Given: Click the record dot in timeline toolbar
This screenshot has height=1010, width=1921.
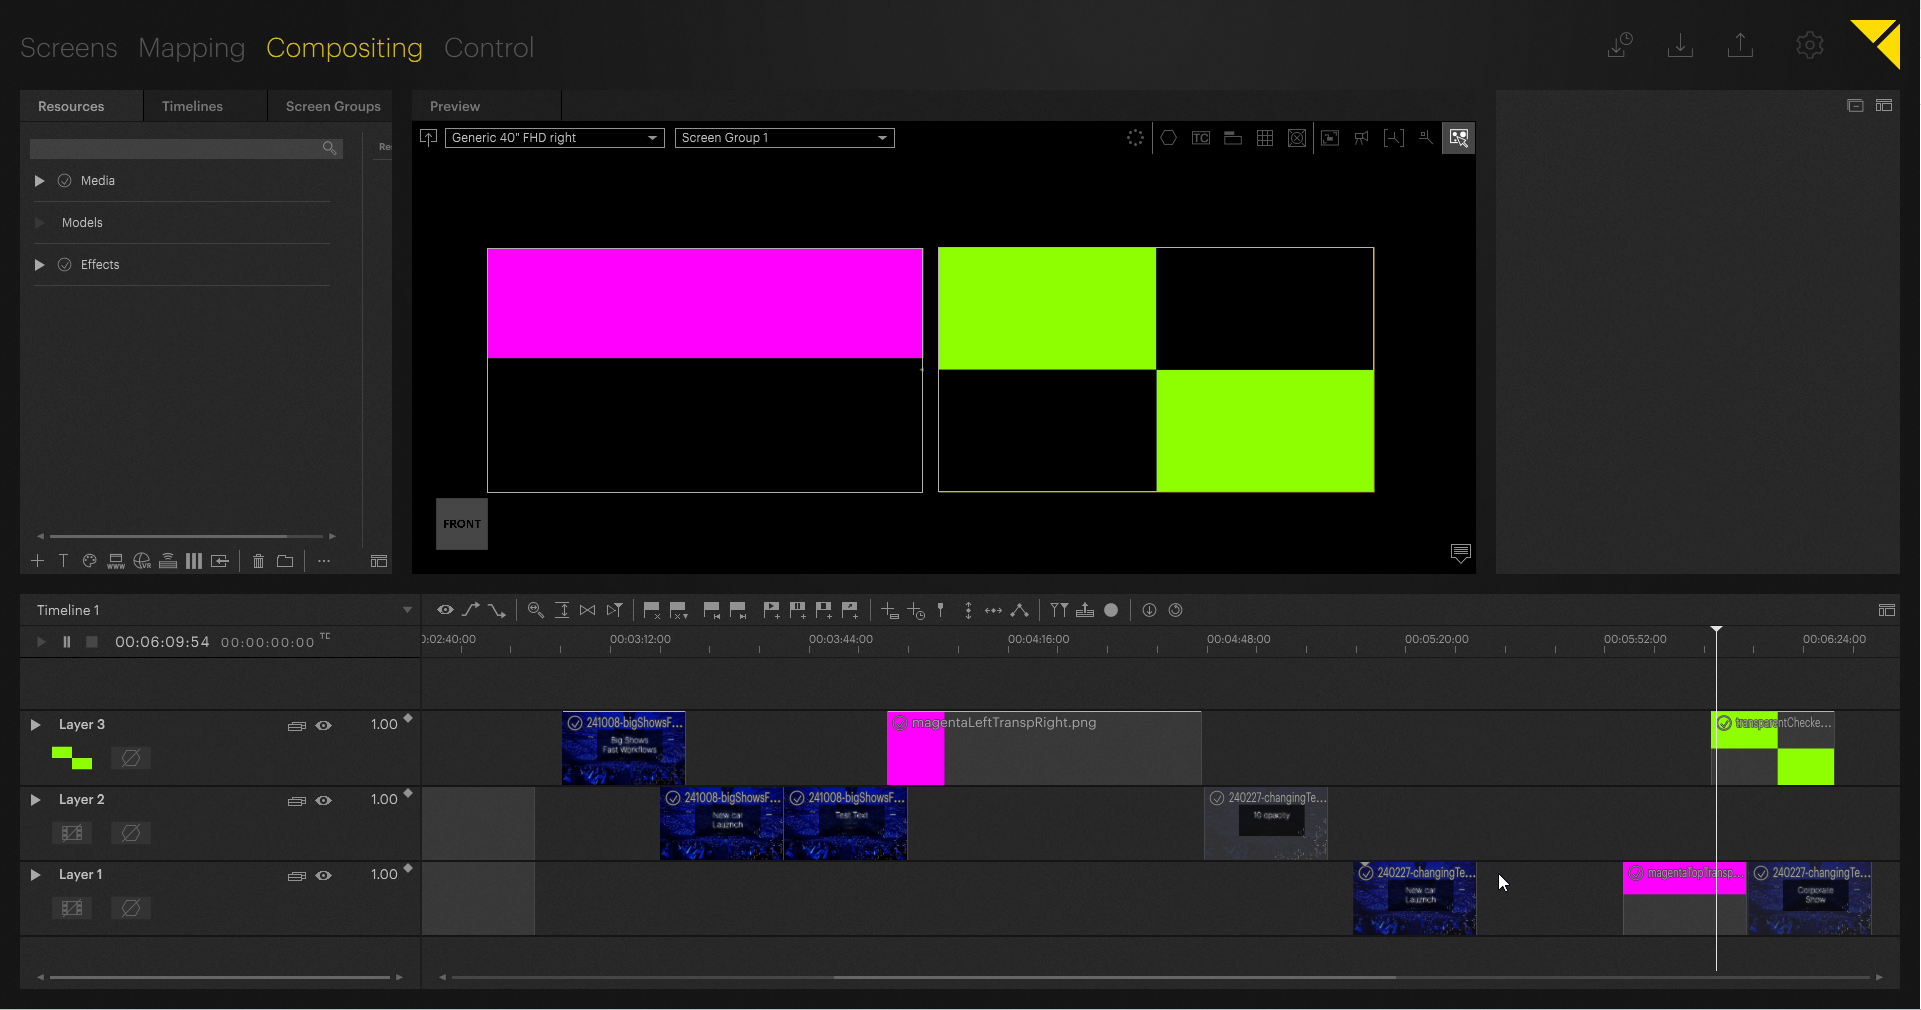Looking at the screenshot, I should [x=1111, y=610].
